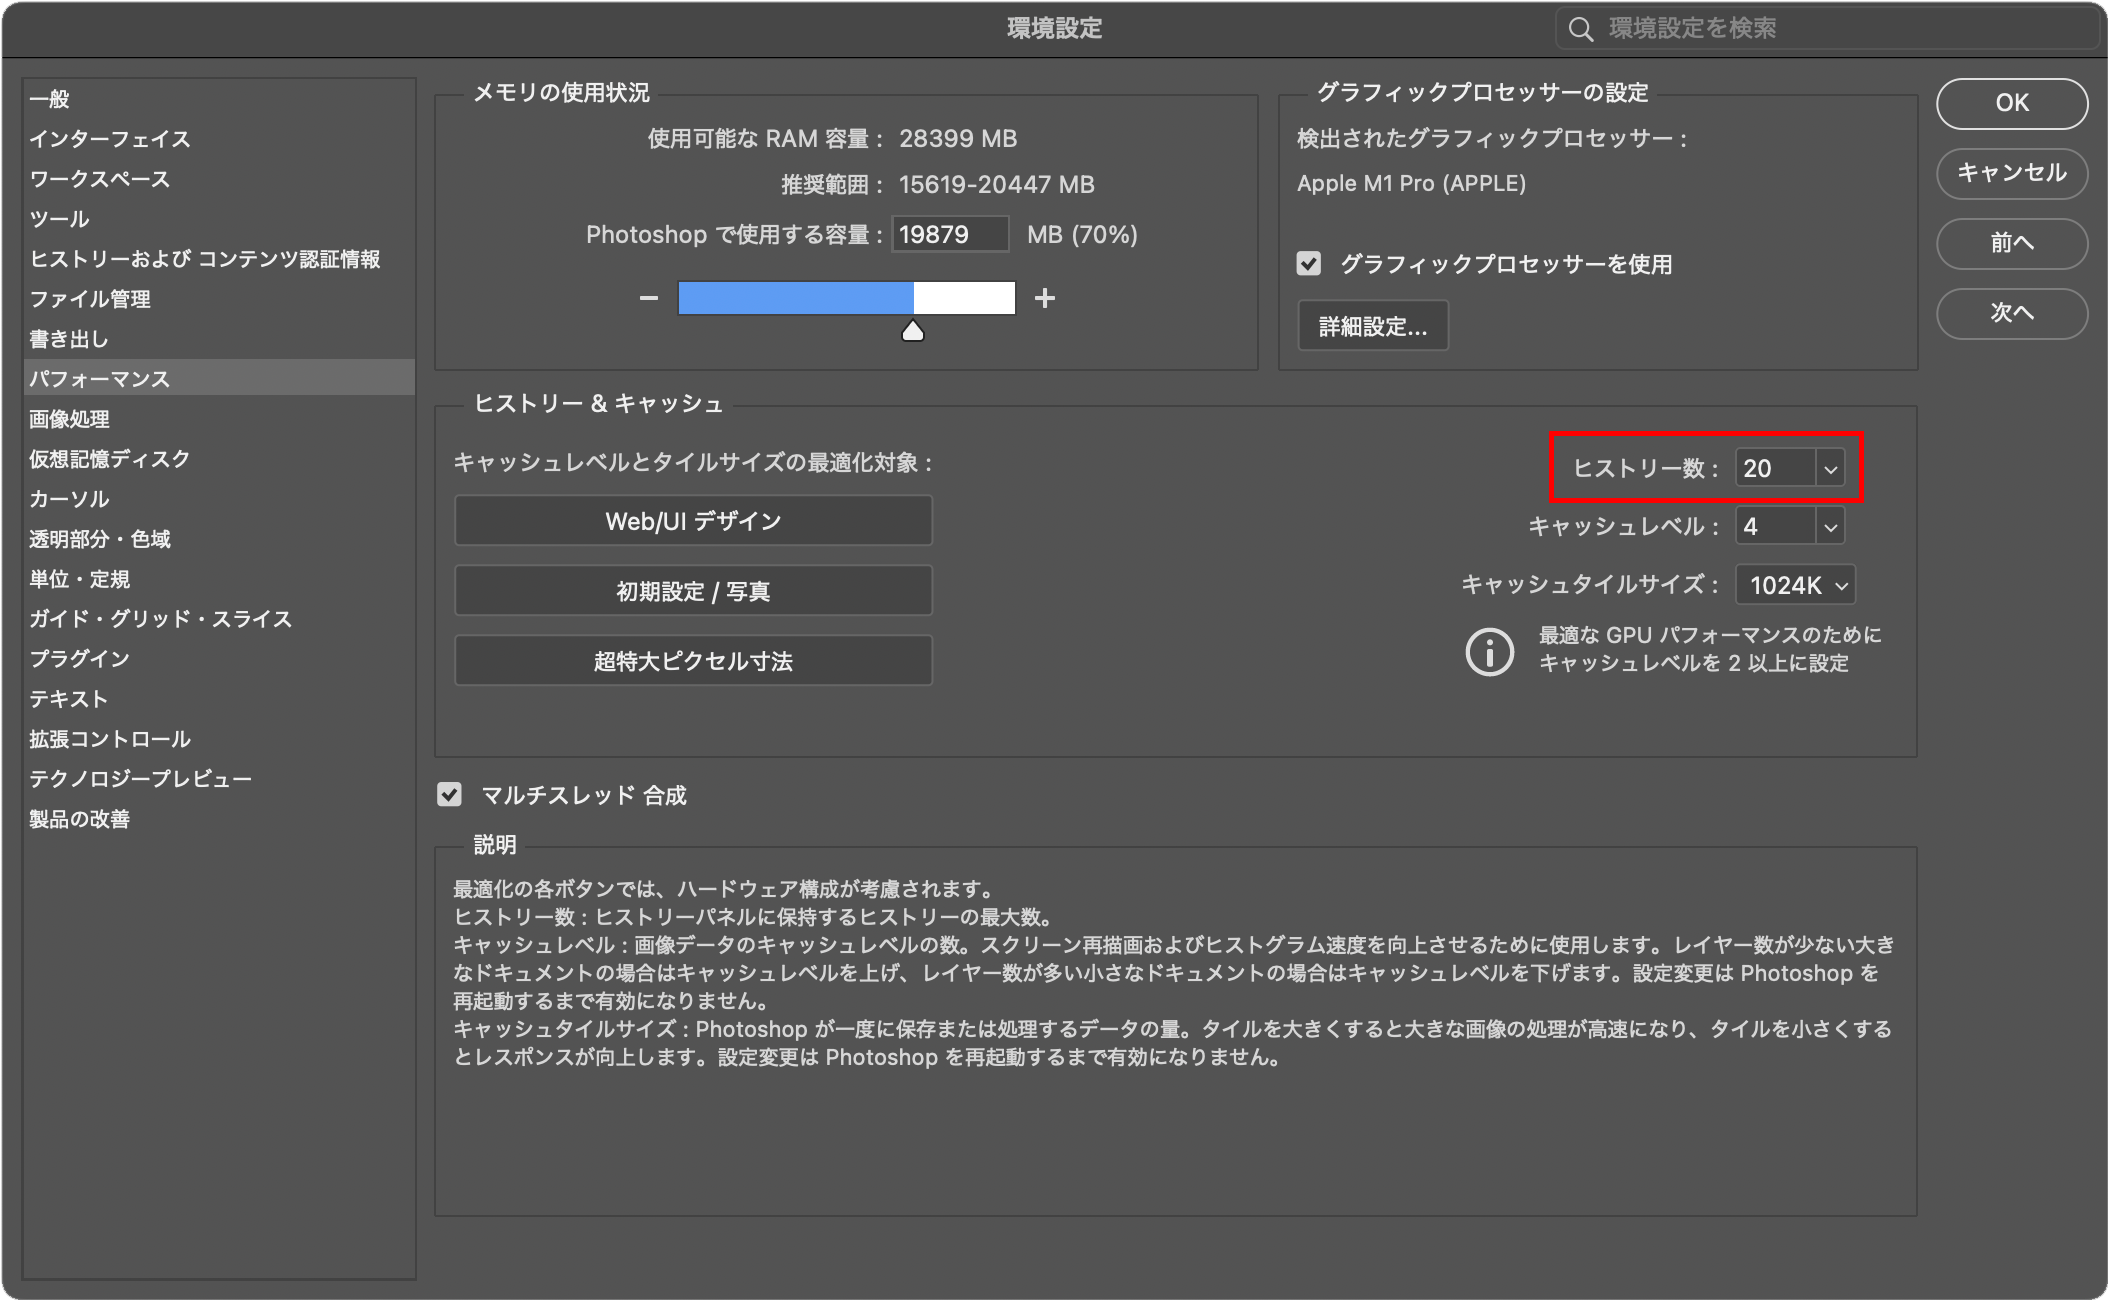Click the Photoshop memory field showing 19879
2108x1300 pixels.
click(x=950, y=235)
